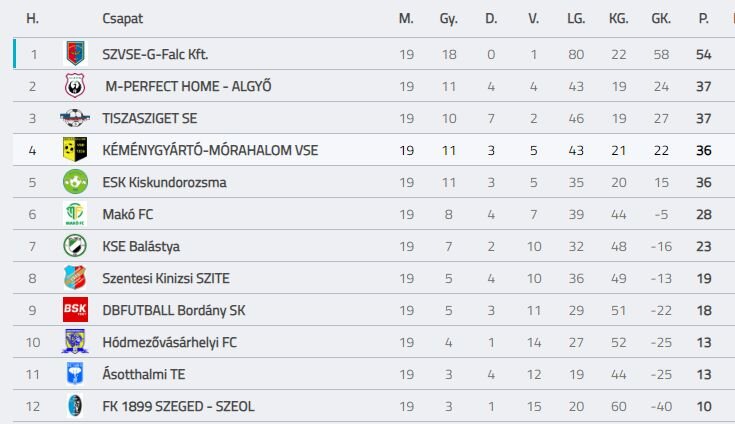Select the KÉMÉNYGYÁRTÓ-MÓRAHALOM VSE team name
Screen dimensions: 735x424
(210, 150)
